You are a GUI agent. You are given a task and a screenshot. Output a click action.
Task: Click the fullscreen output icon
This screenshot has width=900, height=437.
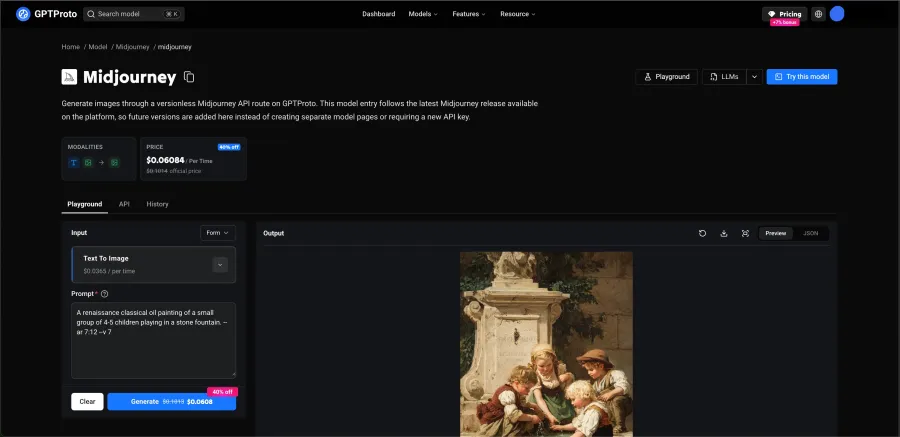coord(745,233)
